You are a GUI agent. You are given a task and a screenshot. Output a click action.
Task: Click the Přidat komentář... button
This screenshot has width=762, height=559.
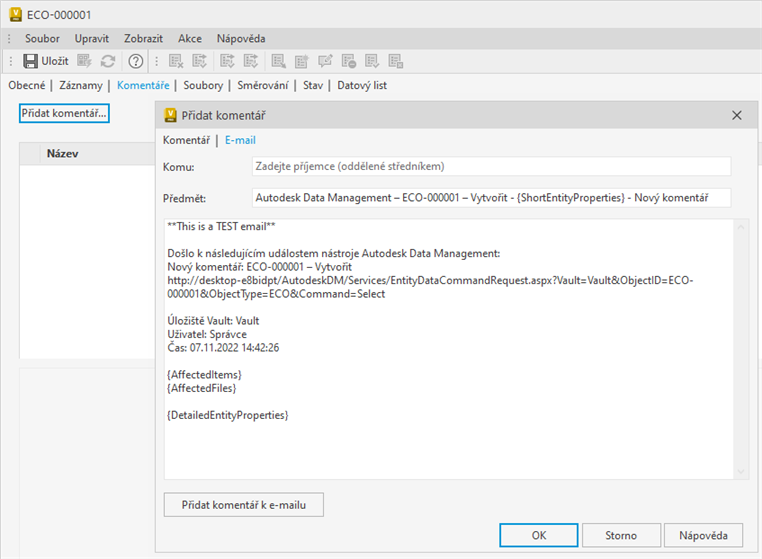click(x=64, y=113)
